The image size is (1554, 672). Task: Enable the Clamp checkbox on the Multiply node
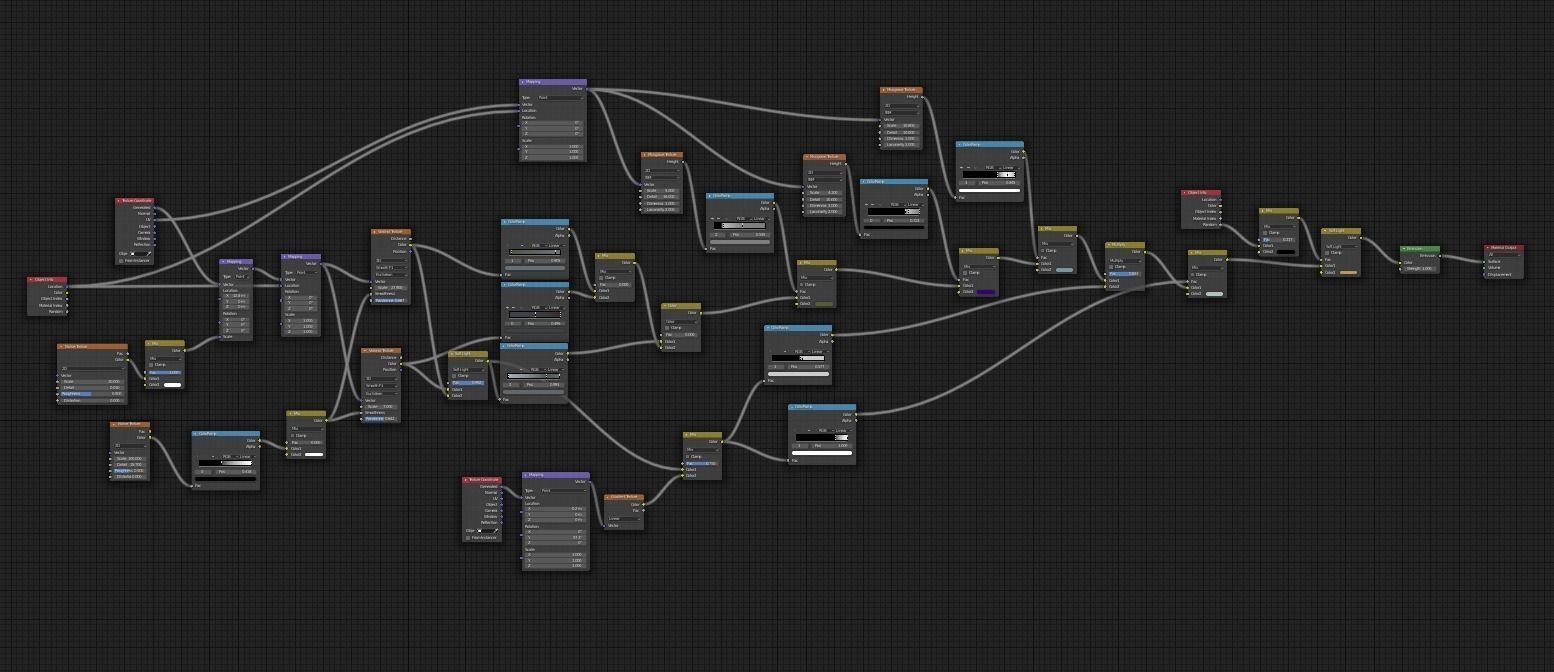[1110, 267]
